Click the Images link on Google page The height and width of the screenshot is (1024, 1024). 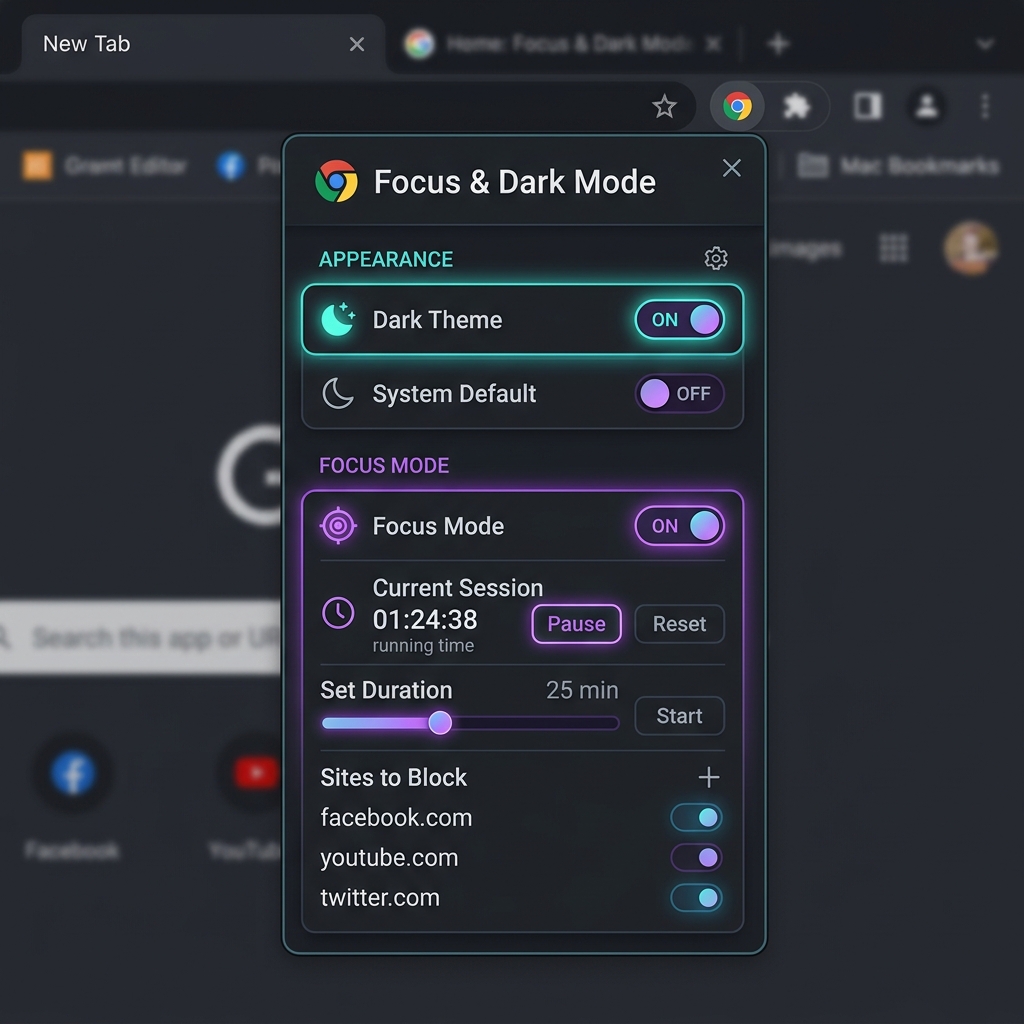[x=807, y=248]
